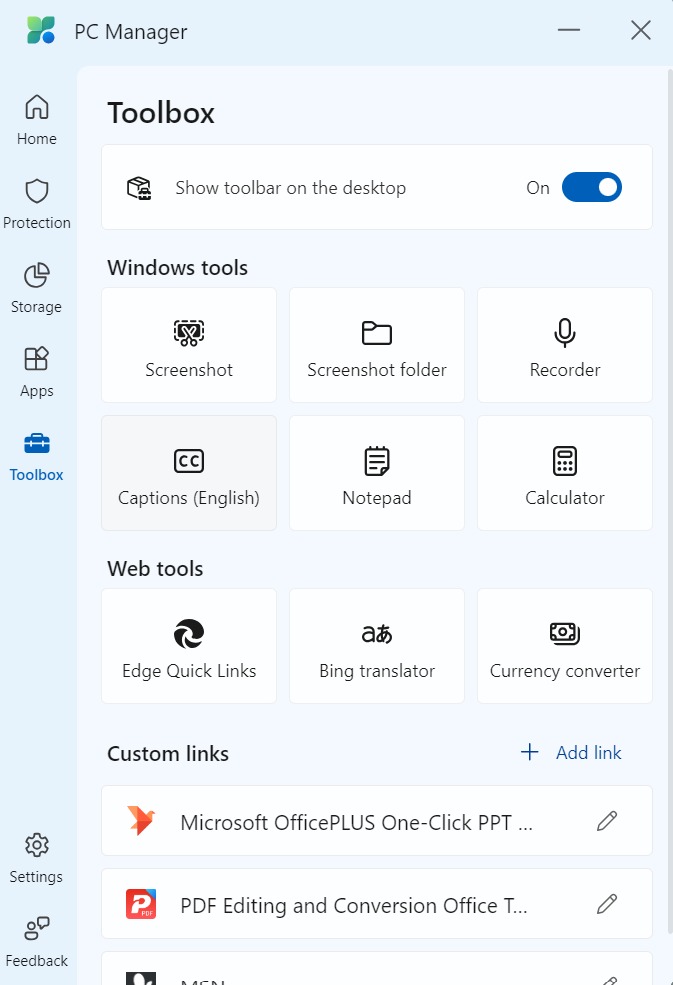The width and height of the screenshot is (673, 985).
Task: Click the 'Custom links' section heading
Action: [168, 753]
